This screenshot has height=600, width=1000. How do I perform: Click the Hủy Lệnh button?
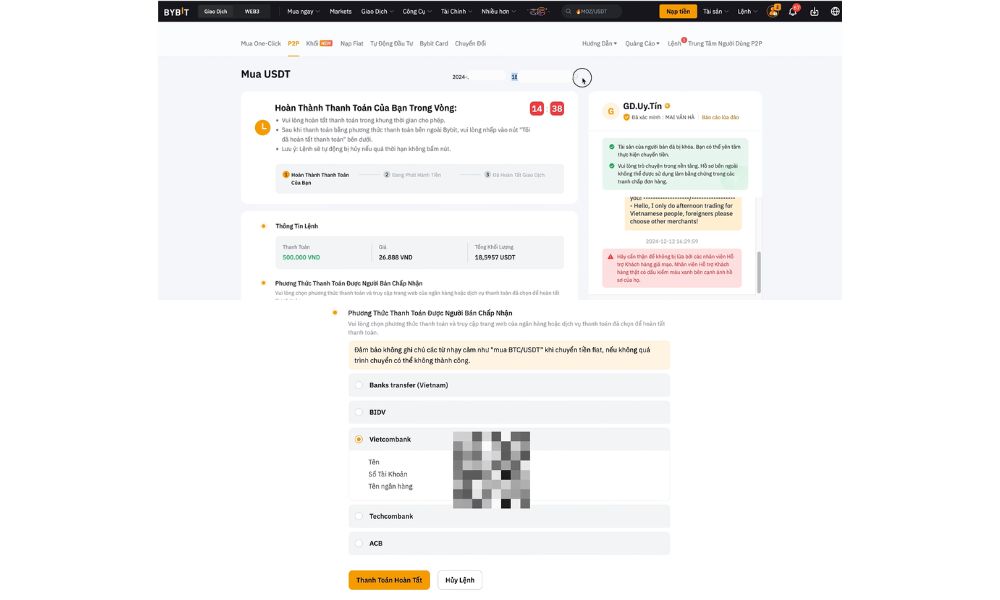(460, 580)
